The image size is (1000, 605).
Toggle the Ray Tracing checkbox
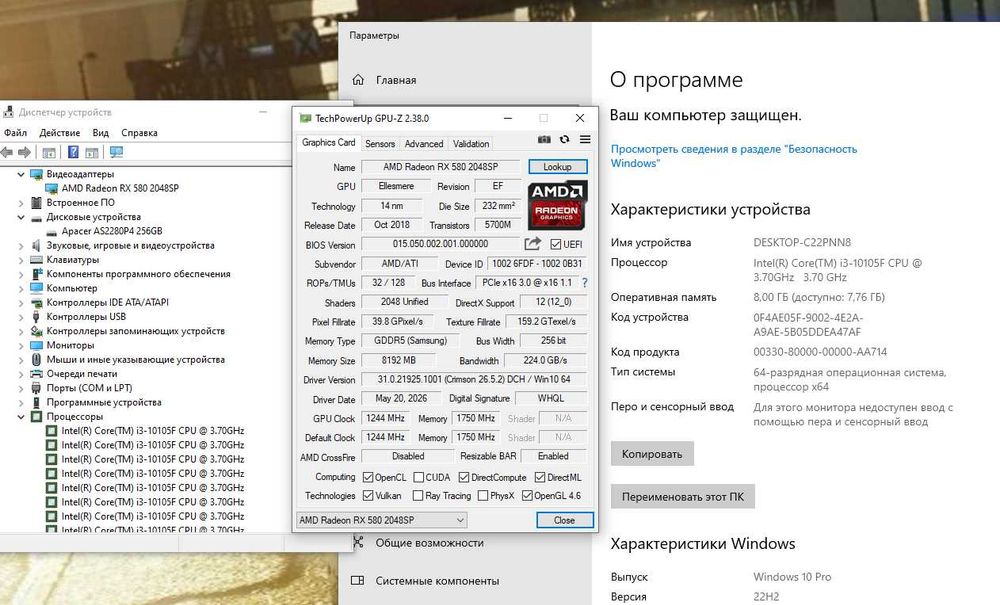click(418, 495)
